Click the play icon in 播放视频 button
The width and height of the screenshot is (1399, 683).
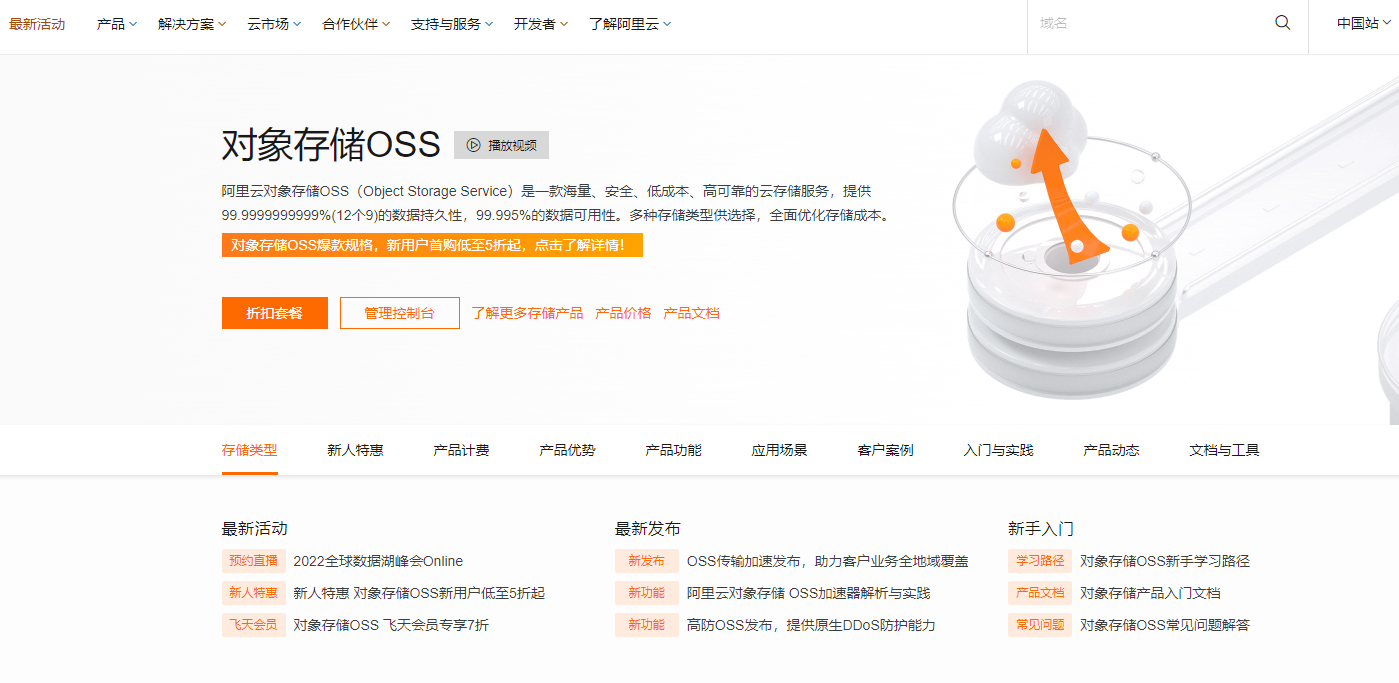[x=473, y=145]
